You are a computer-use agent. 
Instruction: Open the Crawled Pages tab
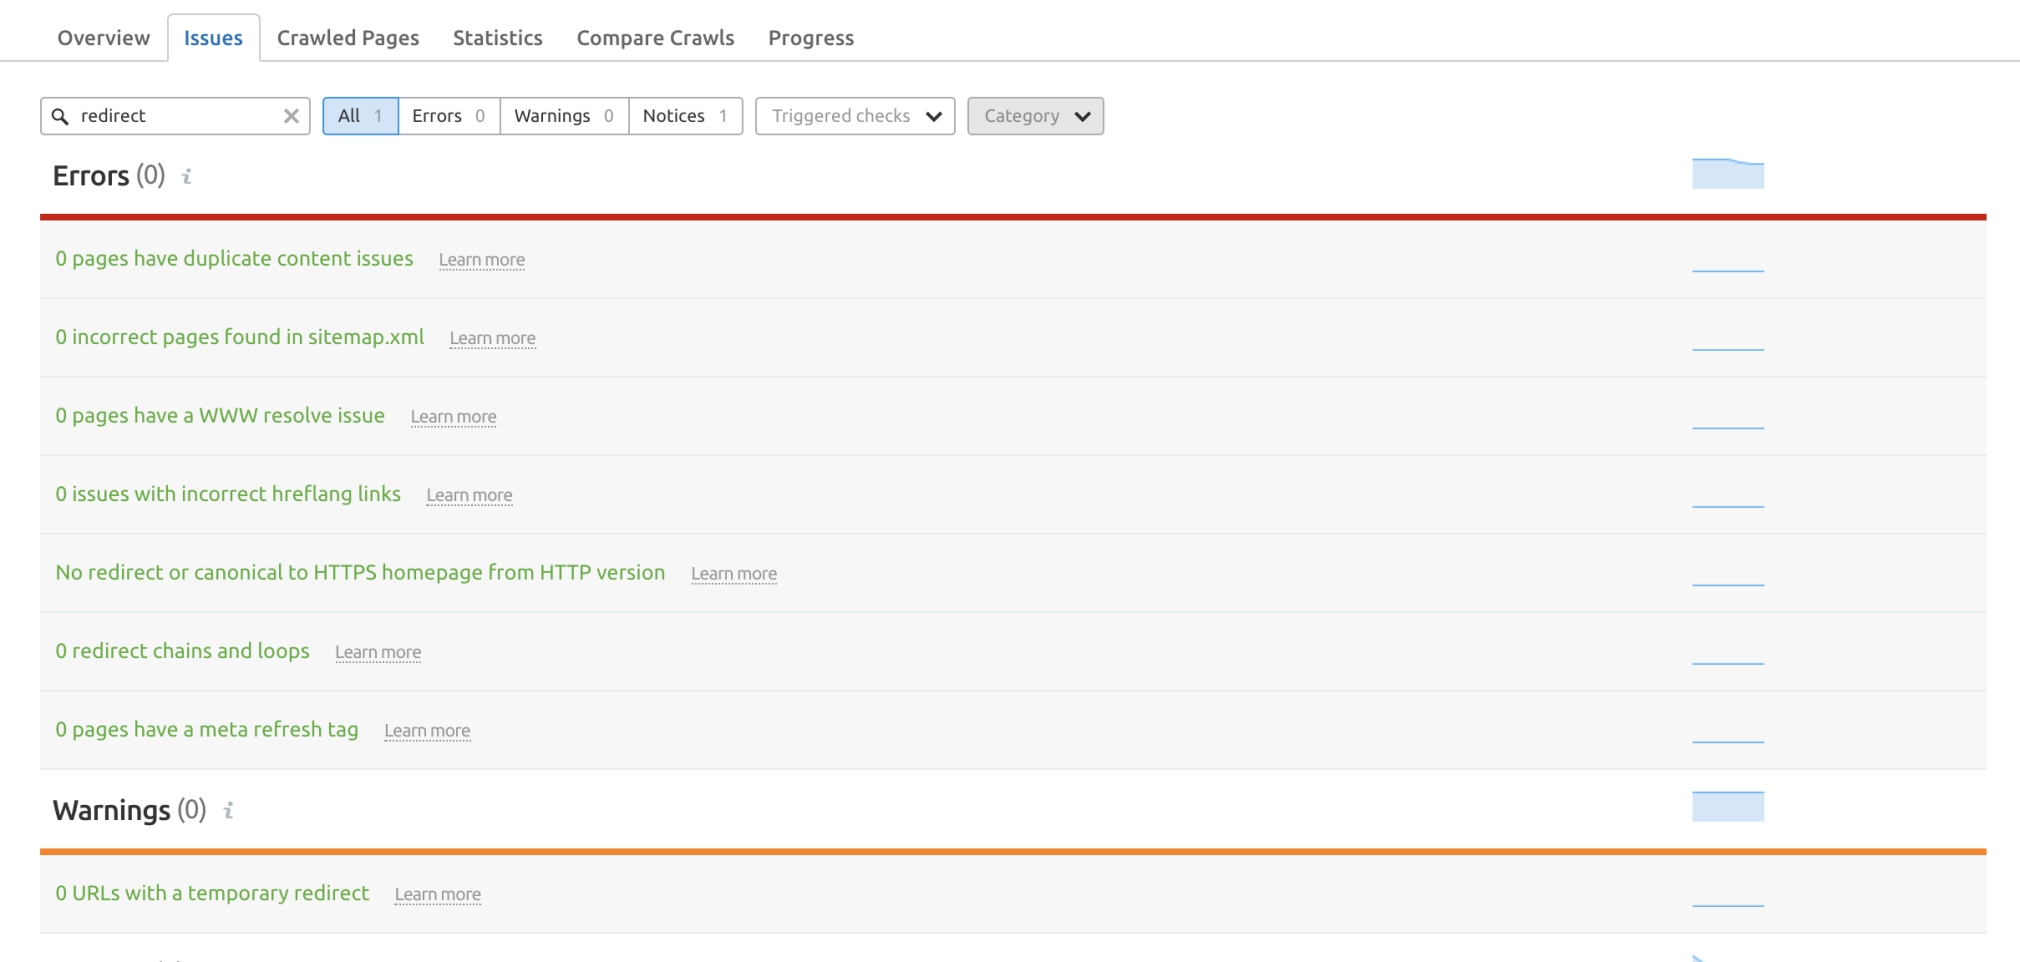click(x=348, y=38)
